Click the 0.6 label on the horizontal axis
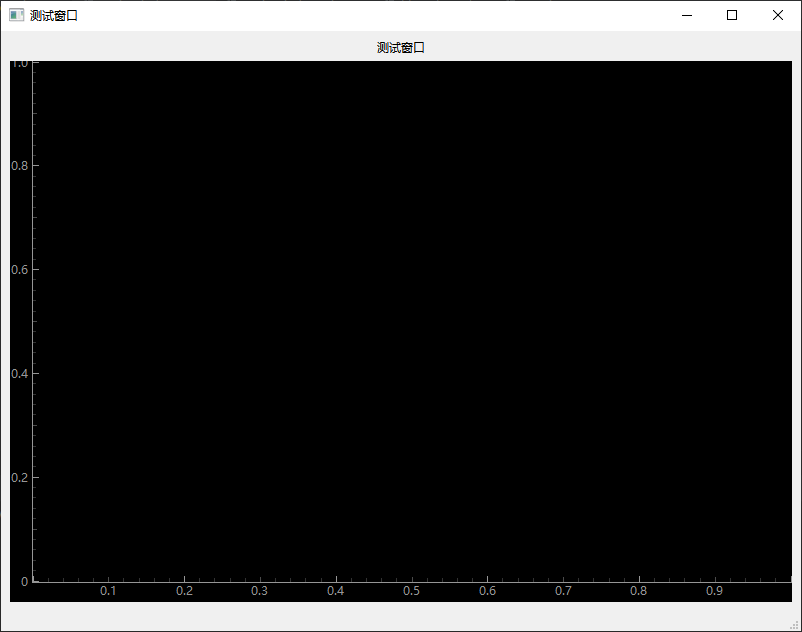Image resolution: width=802 pixels, height=632 pixels. [487, 591]
